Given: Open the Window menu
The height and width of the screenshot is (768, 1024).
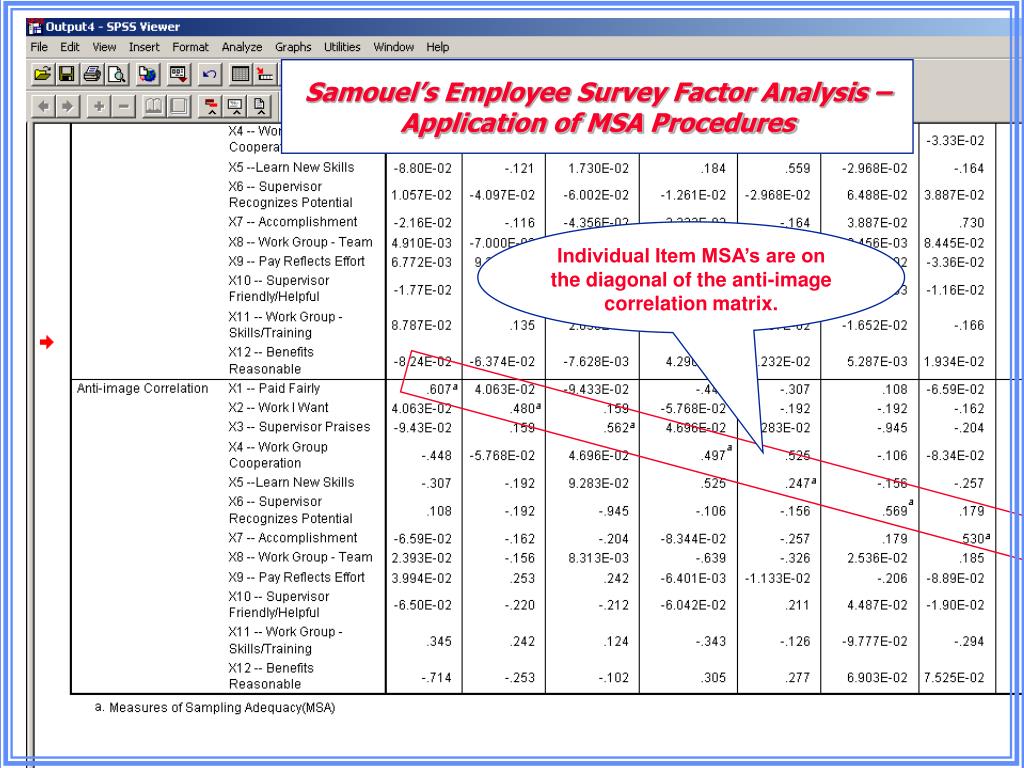Looking at the screenshot, I should [394, 47].
